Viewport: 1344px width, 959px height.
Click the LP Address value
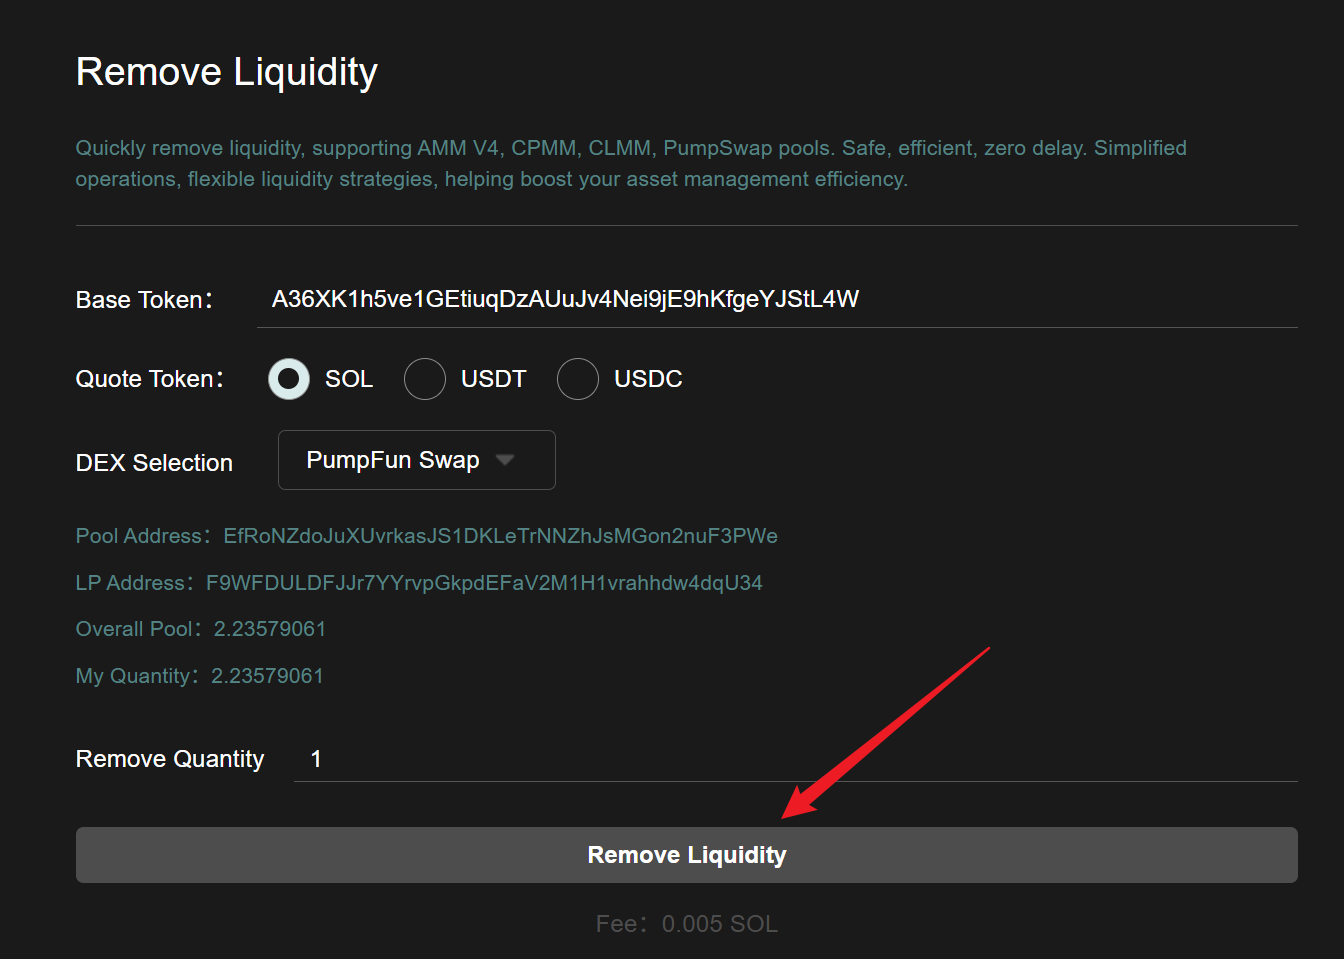(484, 583)
